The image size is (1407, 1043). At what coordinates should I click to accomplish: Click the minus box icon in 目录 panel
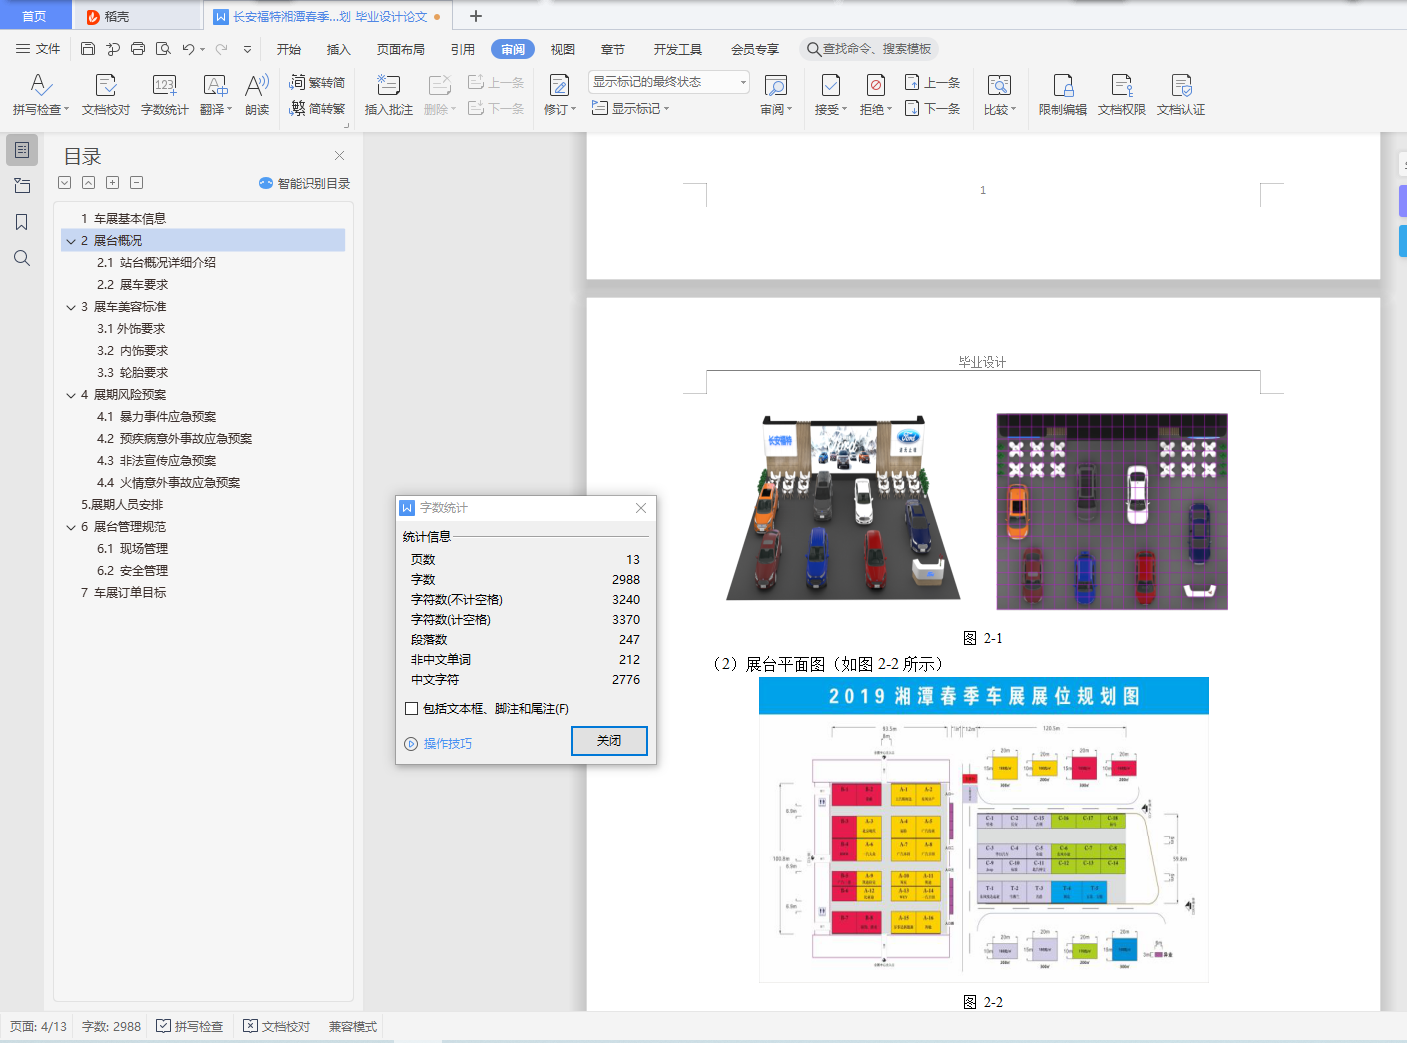click(137, 183)
